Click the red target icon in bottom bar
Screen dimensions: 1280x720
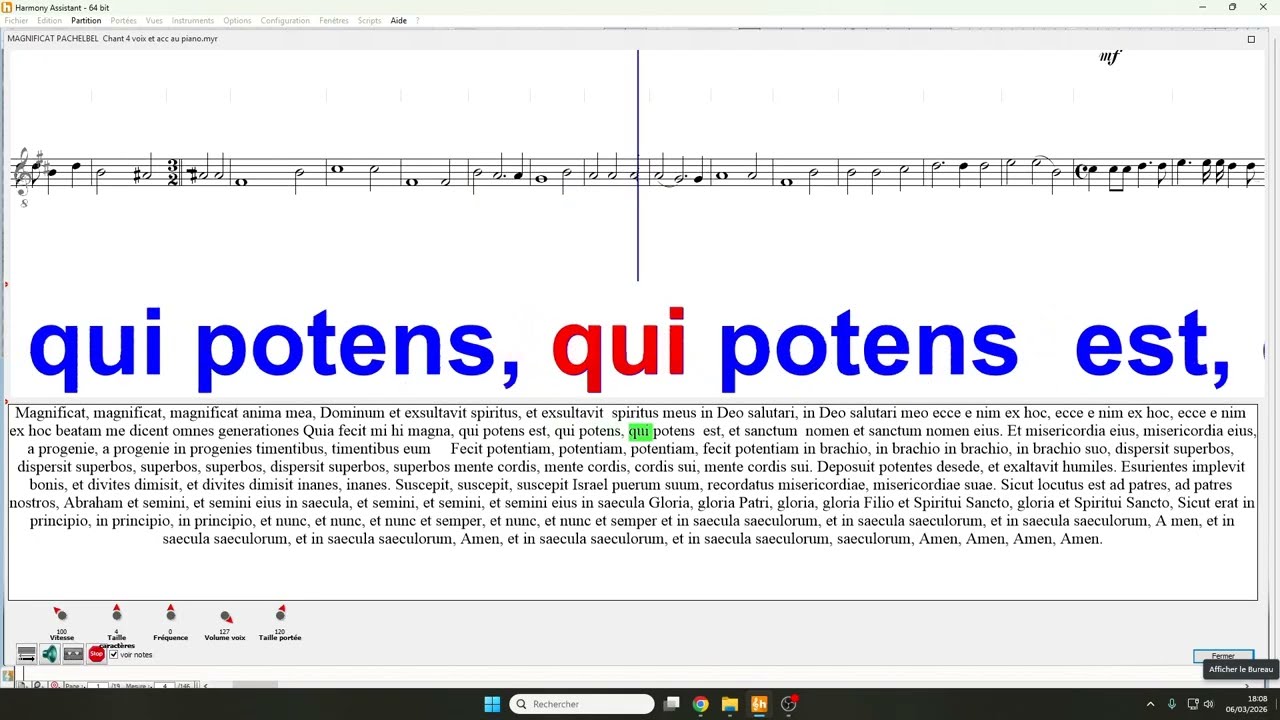pyautogui.click(x=54, y=686)
